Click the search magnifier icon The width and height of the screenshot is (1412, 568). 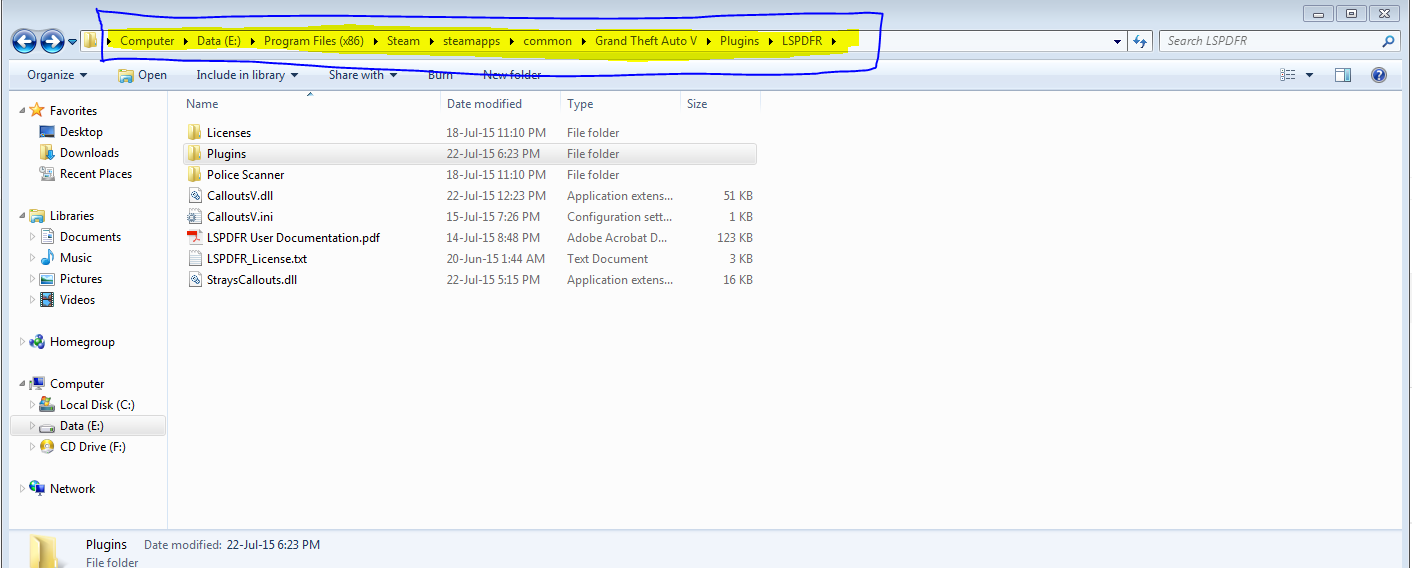[1388, 41]
